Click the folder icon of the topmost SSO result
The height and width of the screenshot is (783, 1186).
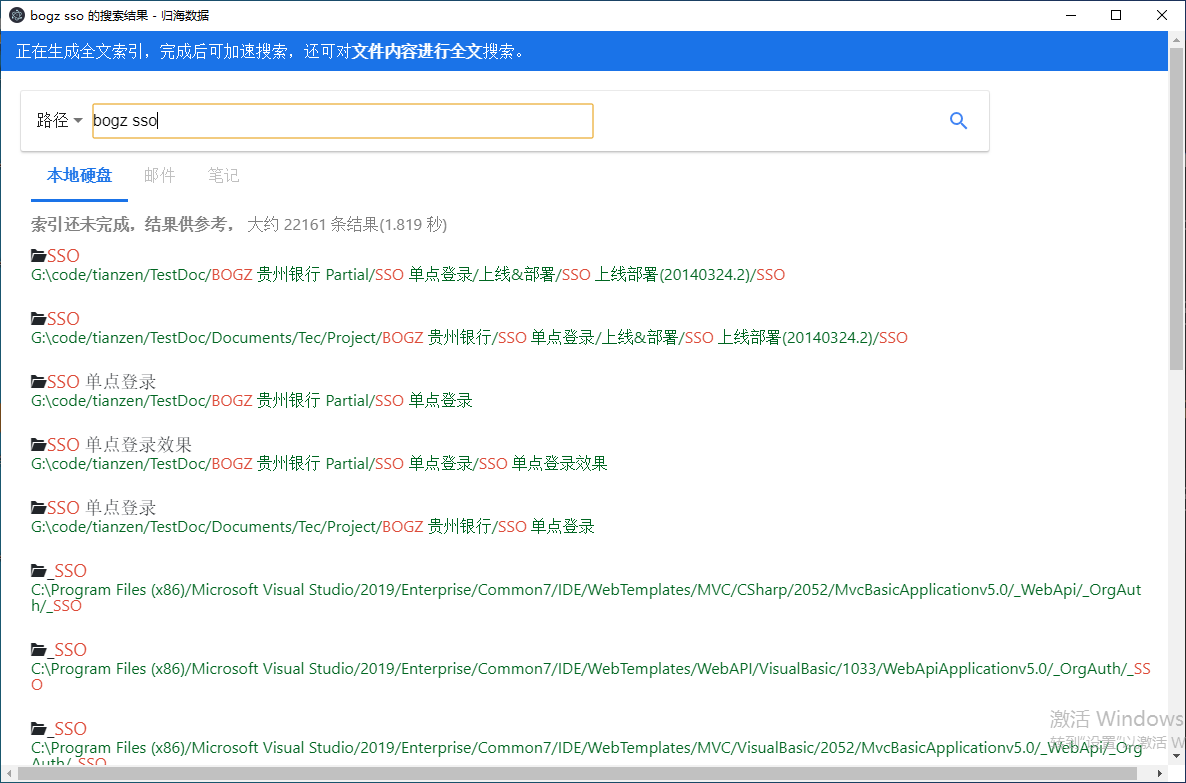pos(39,256)
